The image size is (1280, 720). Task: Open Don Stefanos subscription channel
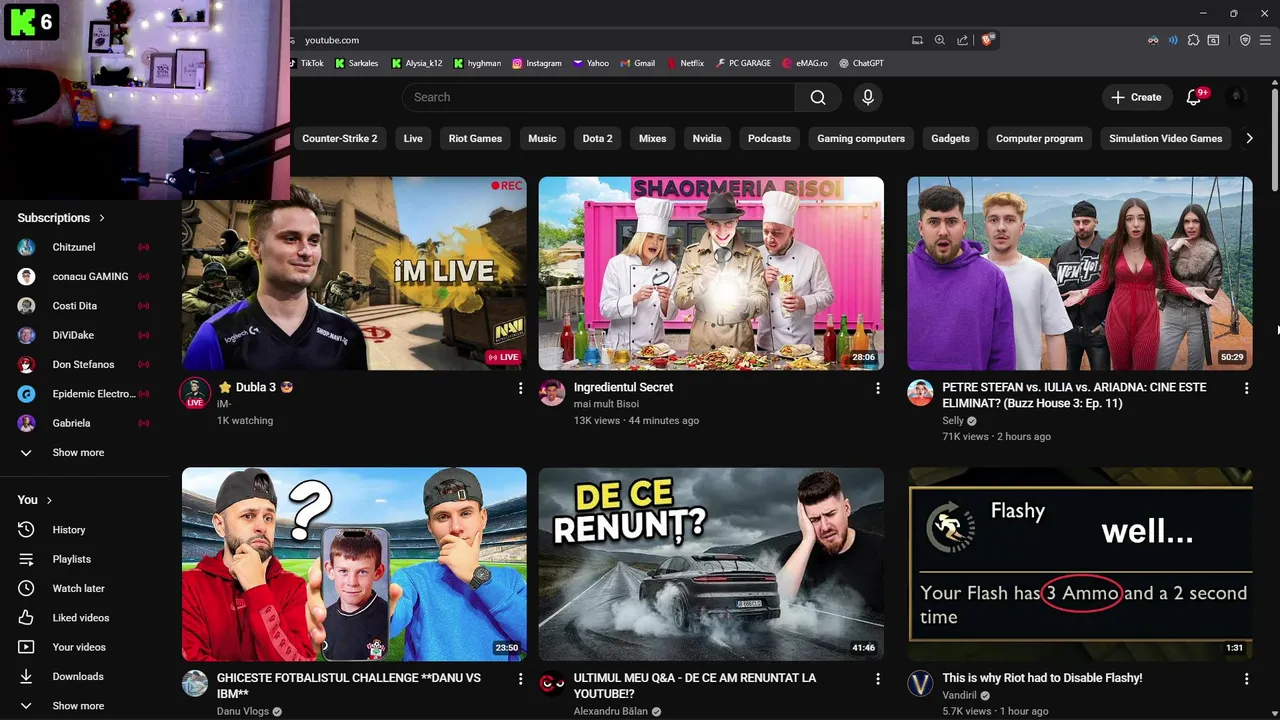point(85,365)
